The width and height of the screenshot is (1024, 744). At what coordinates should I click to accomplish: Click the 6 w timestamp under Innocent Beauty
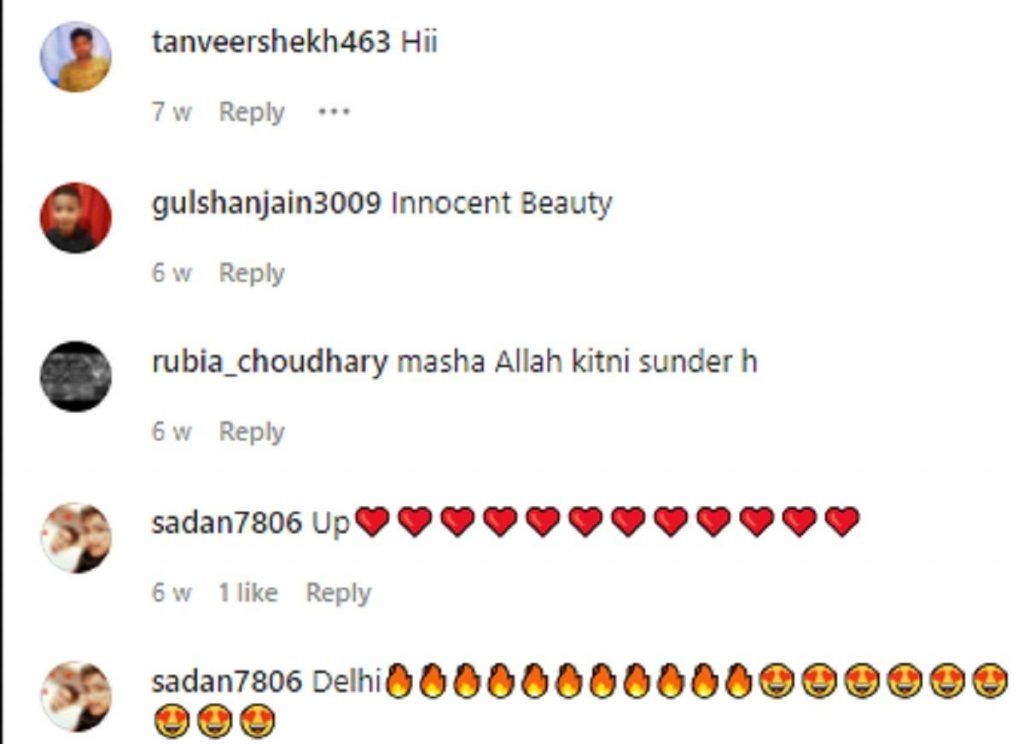172,272
